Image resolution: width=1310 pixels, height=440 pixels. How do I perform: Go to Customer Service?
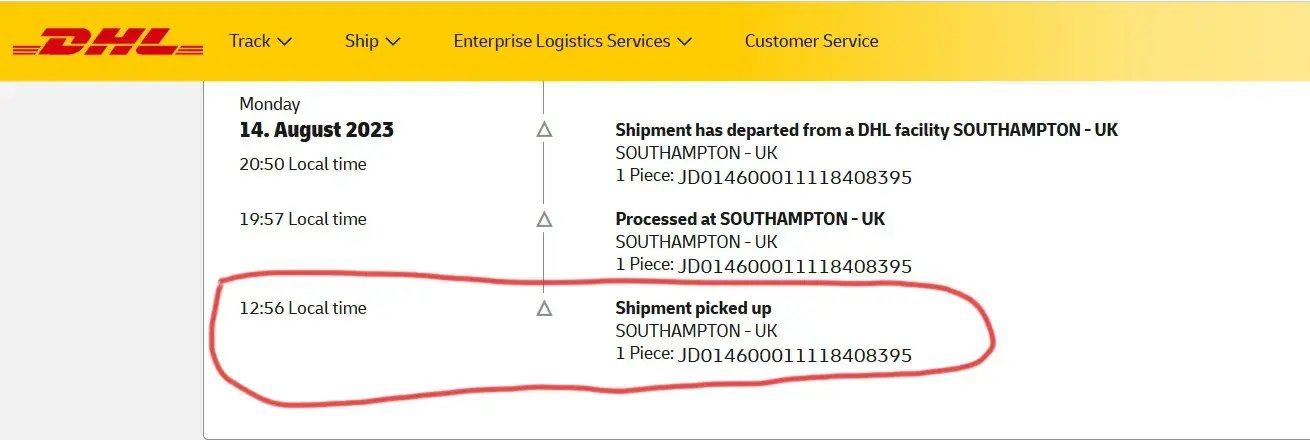pyautogui.click(x=811, y=41)
